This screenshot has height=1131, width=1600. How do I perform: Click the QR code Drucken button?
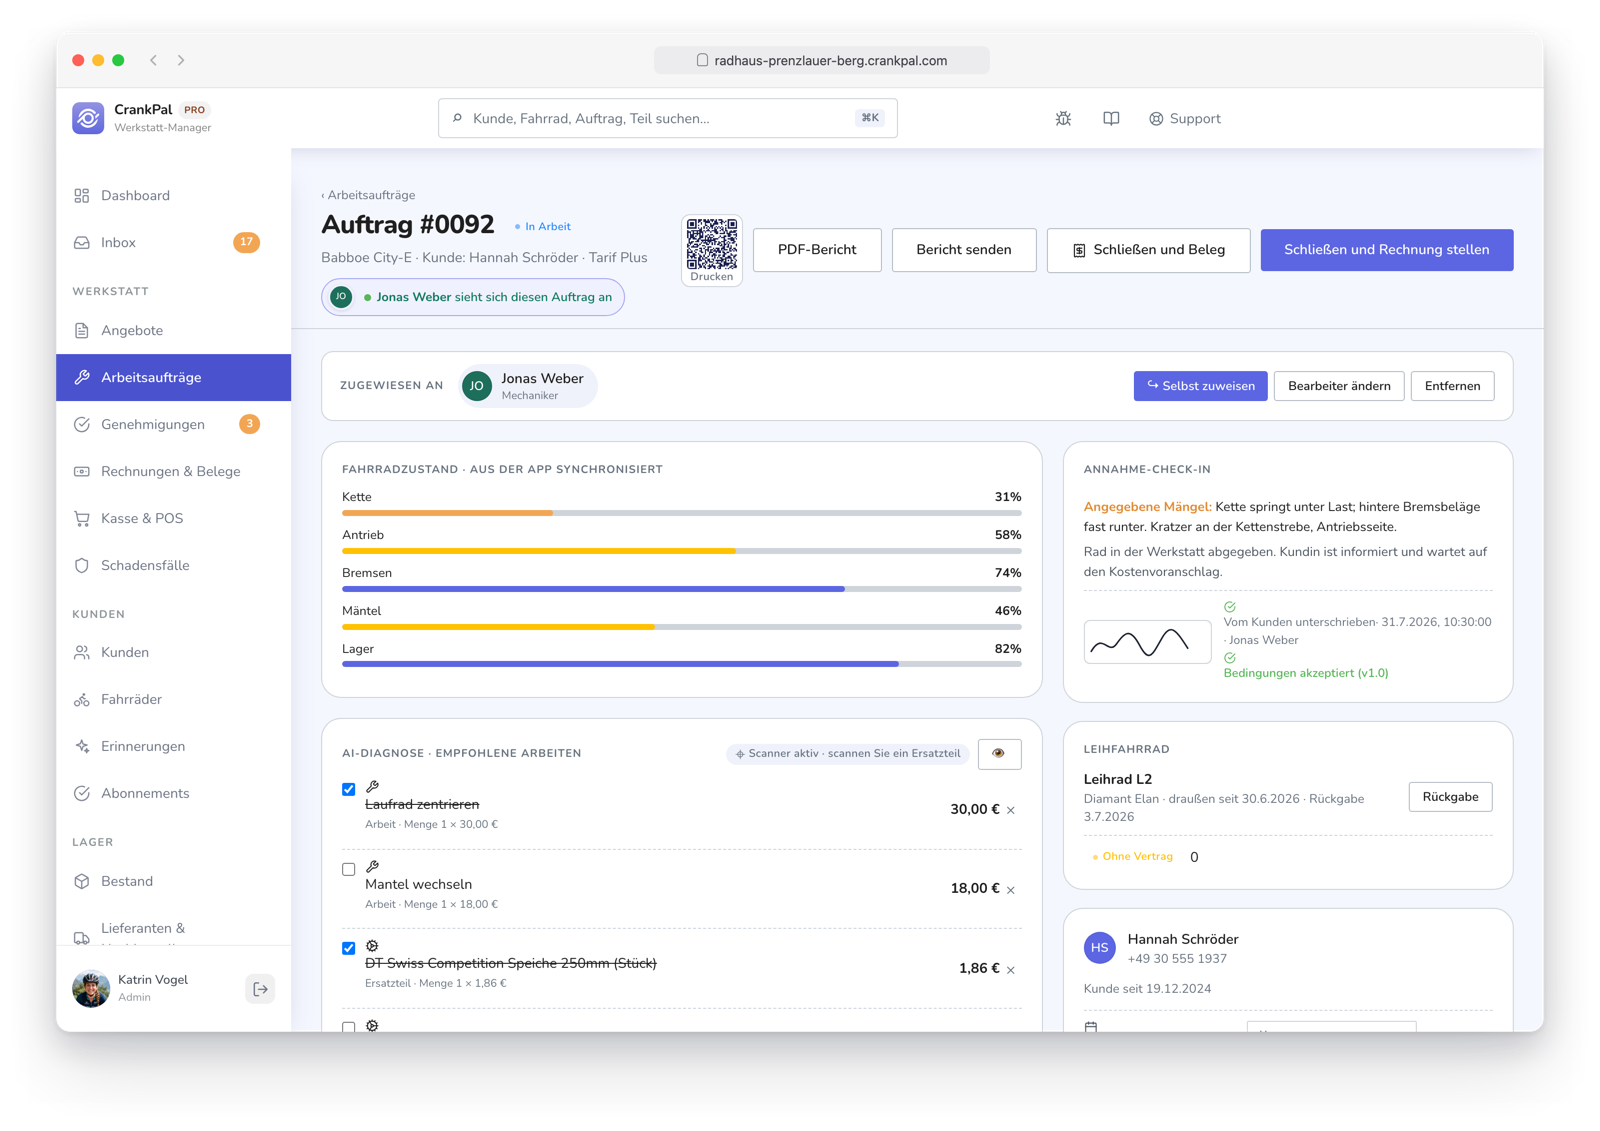(711, 250)
